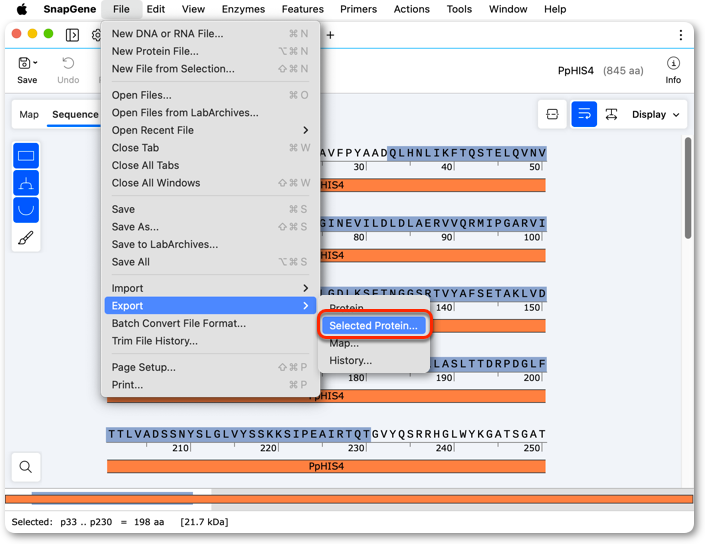Select the paintbrush color tool

[26, 238]
